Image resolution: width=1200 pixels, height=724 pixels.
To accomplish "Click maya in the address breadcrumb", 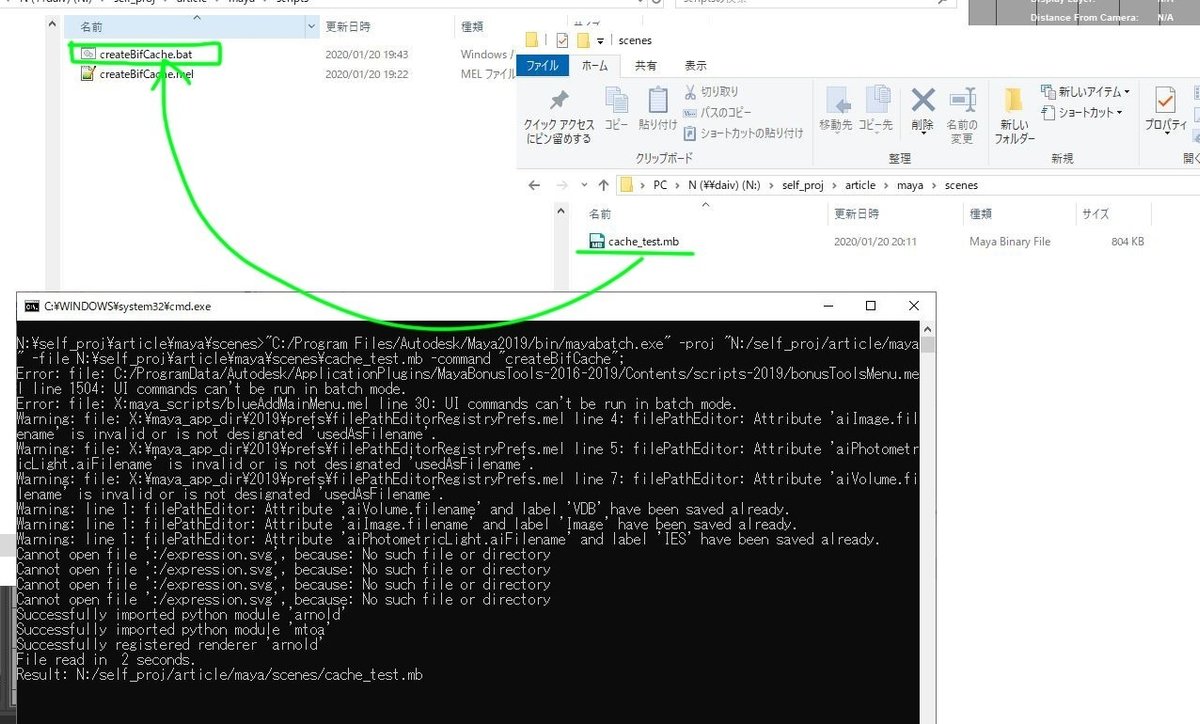I will [x=911, y=185].
